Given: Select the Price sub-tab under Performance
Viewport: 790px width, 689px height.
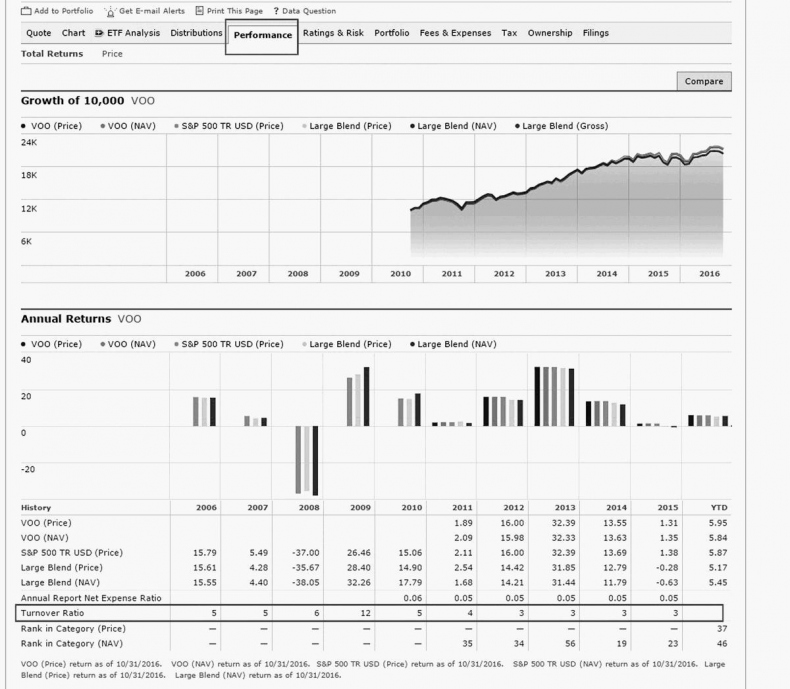Looking at the screenshot, I should 112,54.
